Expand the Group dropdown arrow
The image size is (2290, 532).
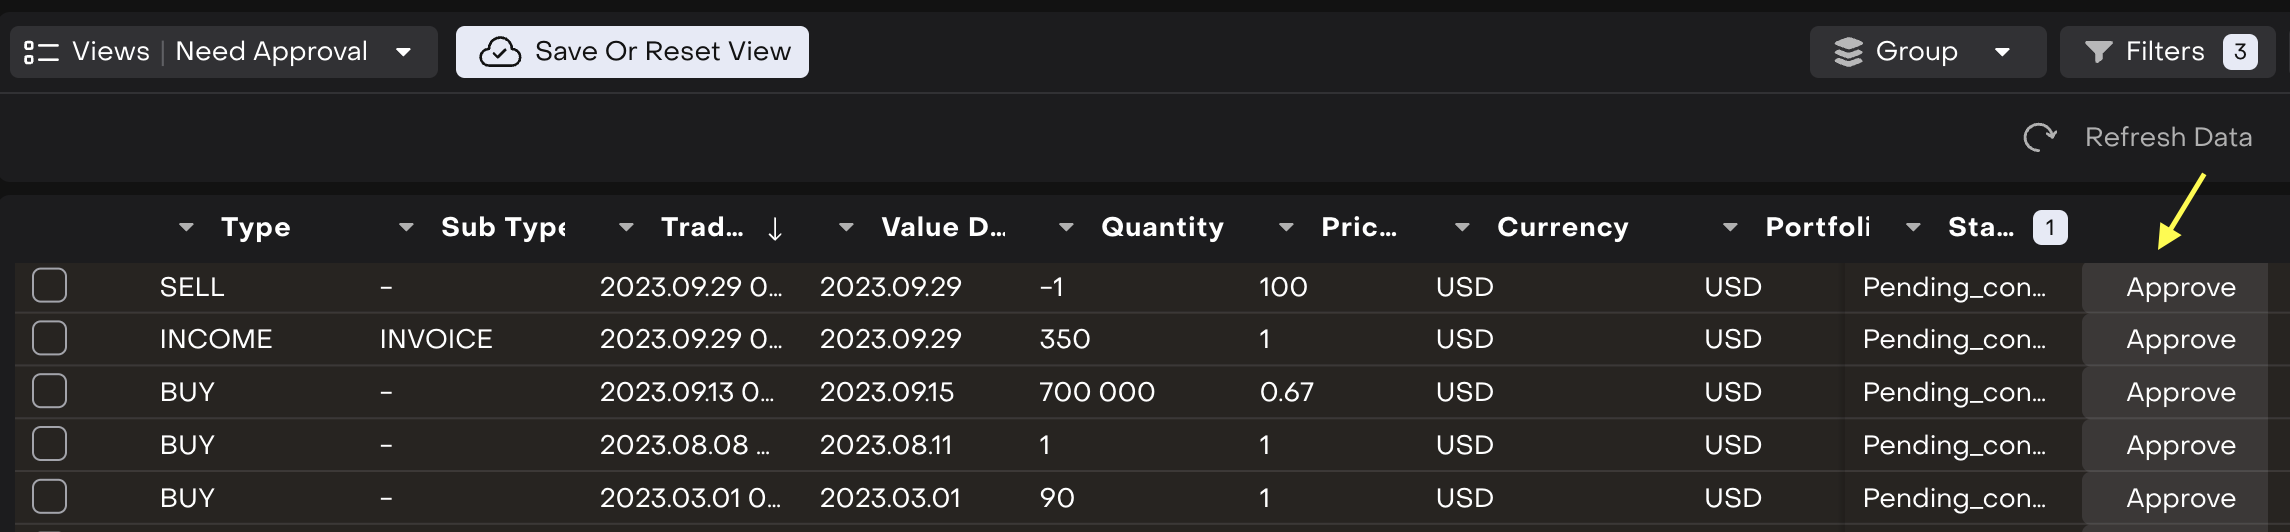pyautogui.click(x=2002, y=52)
